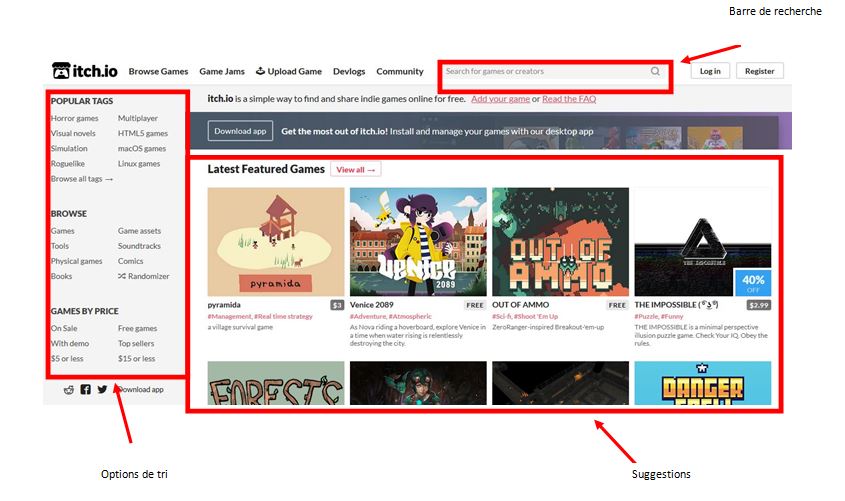The height and width of the screenshot is (501, 845).
Task: Click the #Atmospheric tag
Action: [x=410, y=317]
